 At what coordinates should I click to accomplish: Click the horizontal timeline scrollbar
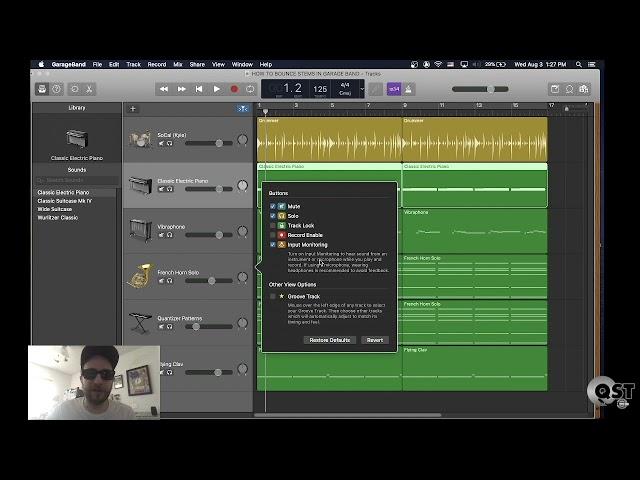point(347,415)
